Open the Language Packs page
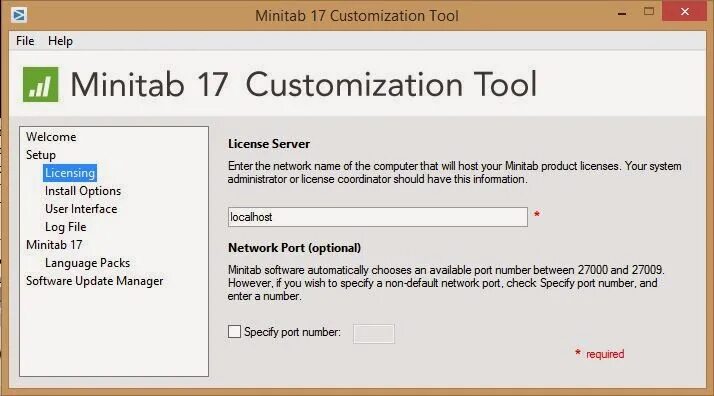714x396 pixels. click(87, 263)
